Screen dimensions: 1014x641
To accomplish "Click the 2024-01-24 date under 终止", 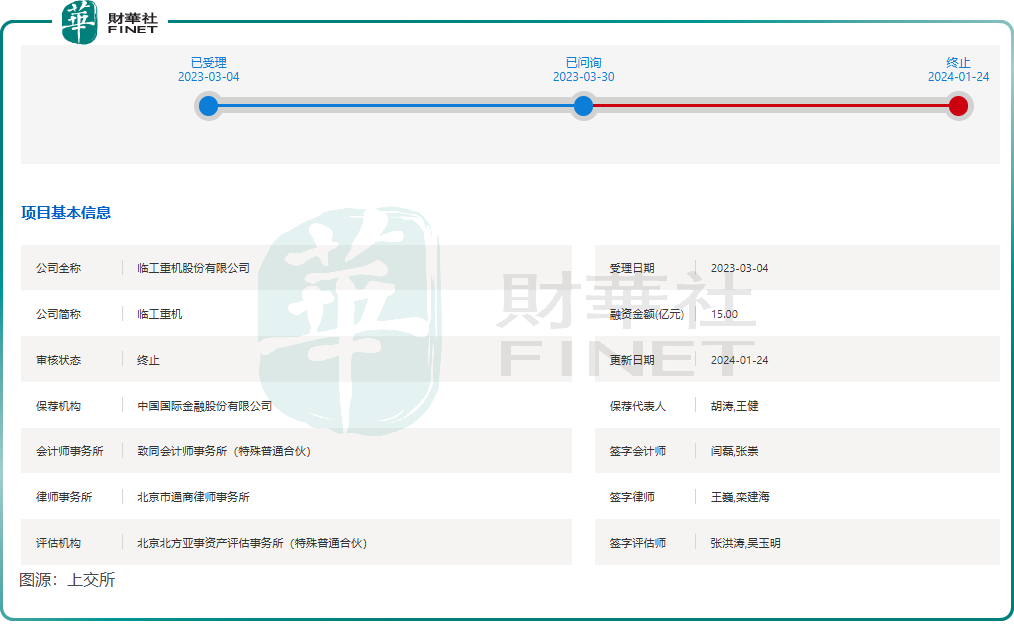I will point(958,77).
